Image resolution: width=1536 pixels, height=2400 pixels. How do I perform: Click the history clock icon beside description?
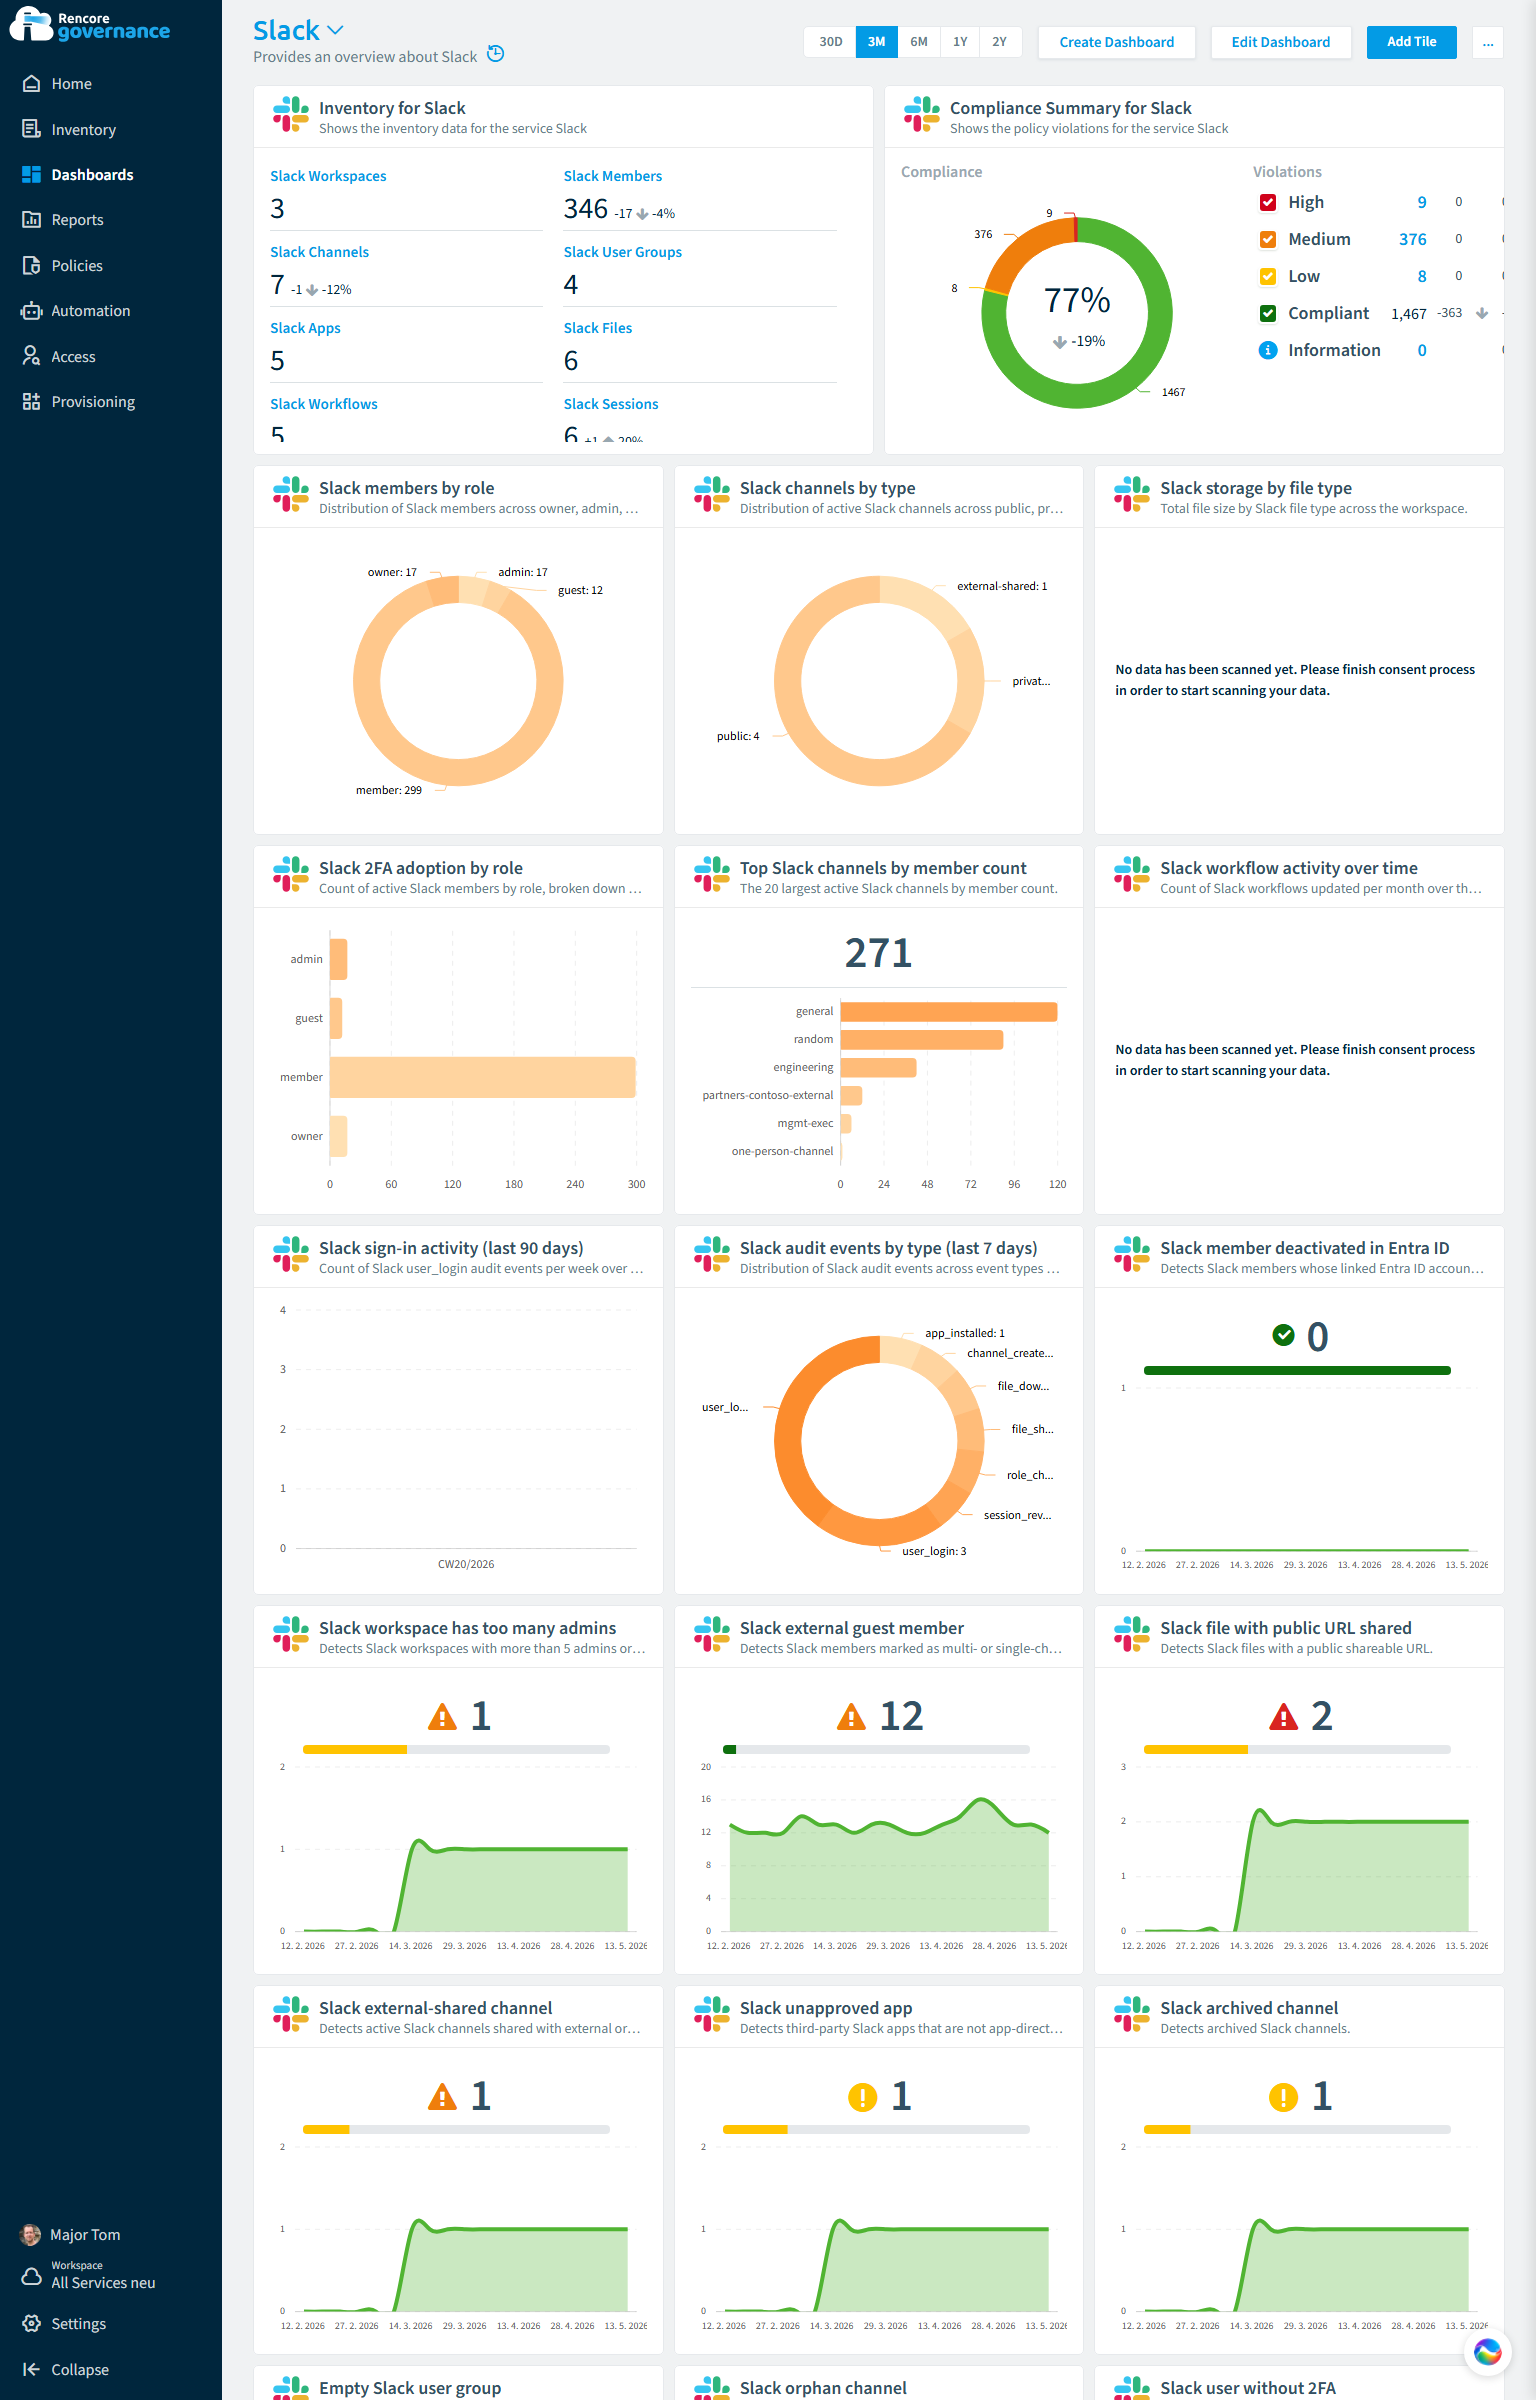pos(495,54)
